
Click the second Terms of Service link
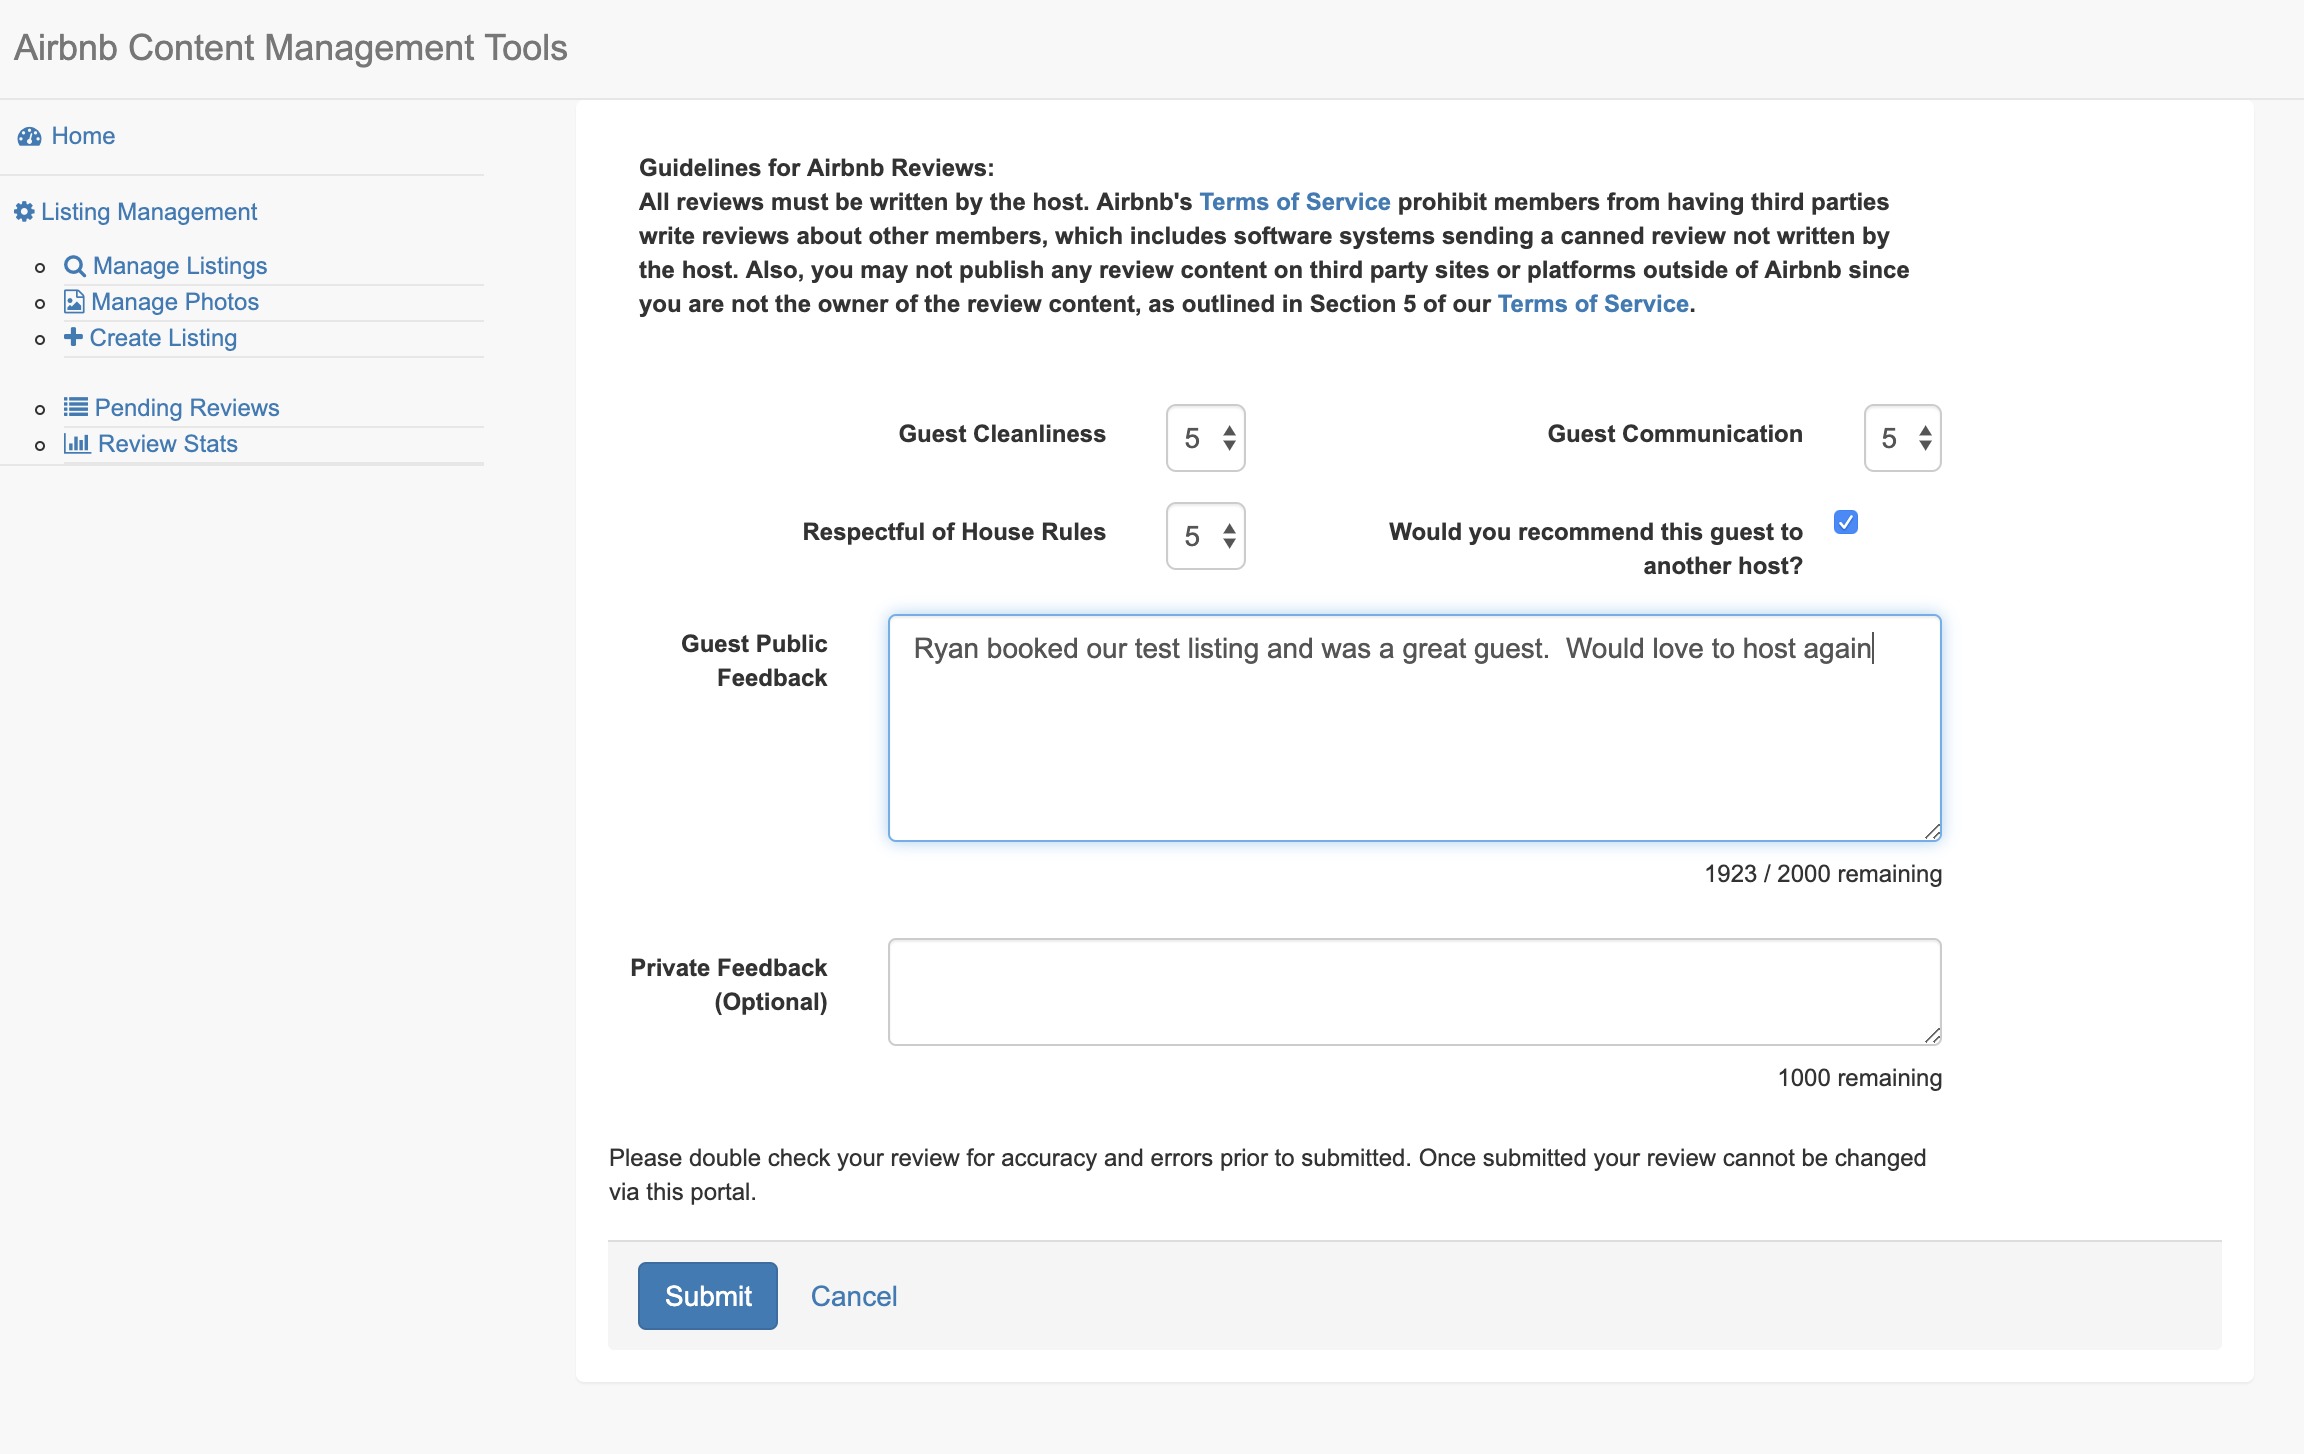pyautogui.click(x=1592, y=303)
